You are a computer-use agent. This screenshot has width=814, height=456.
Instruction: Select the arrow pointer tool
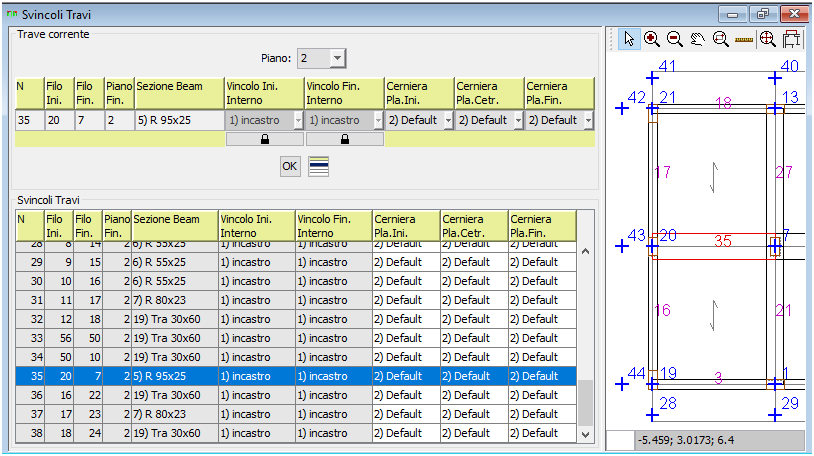coord(629,39)
